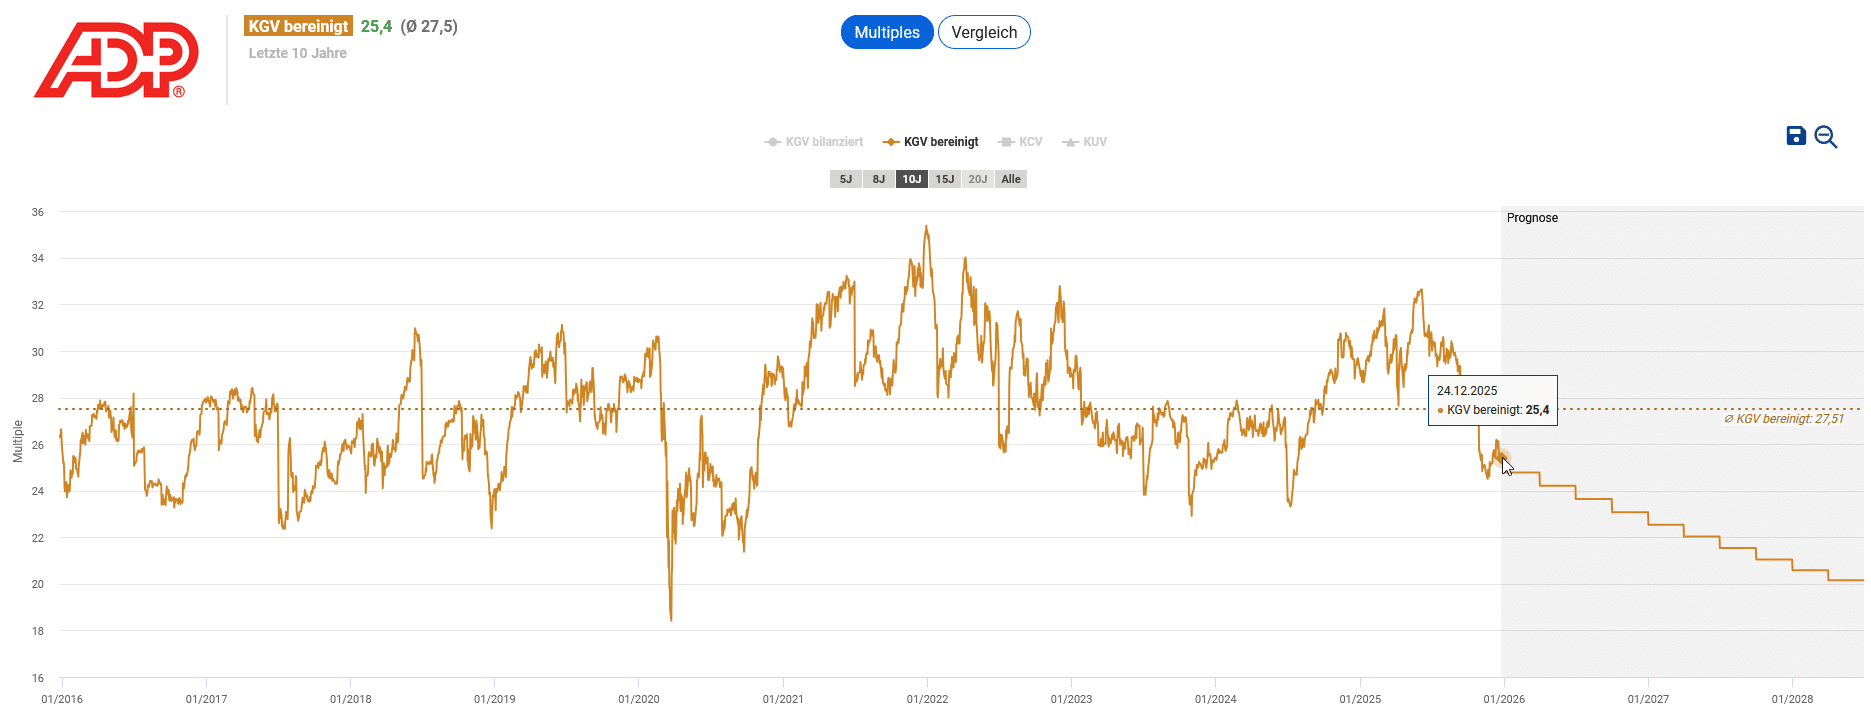Click the 01/2020 x-axis date marker

tap(638, 699)
